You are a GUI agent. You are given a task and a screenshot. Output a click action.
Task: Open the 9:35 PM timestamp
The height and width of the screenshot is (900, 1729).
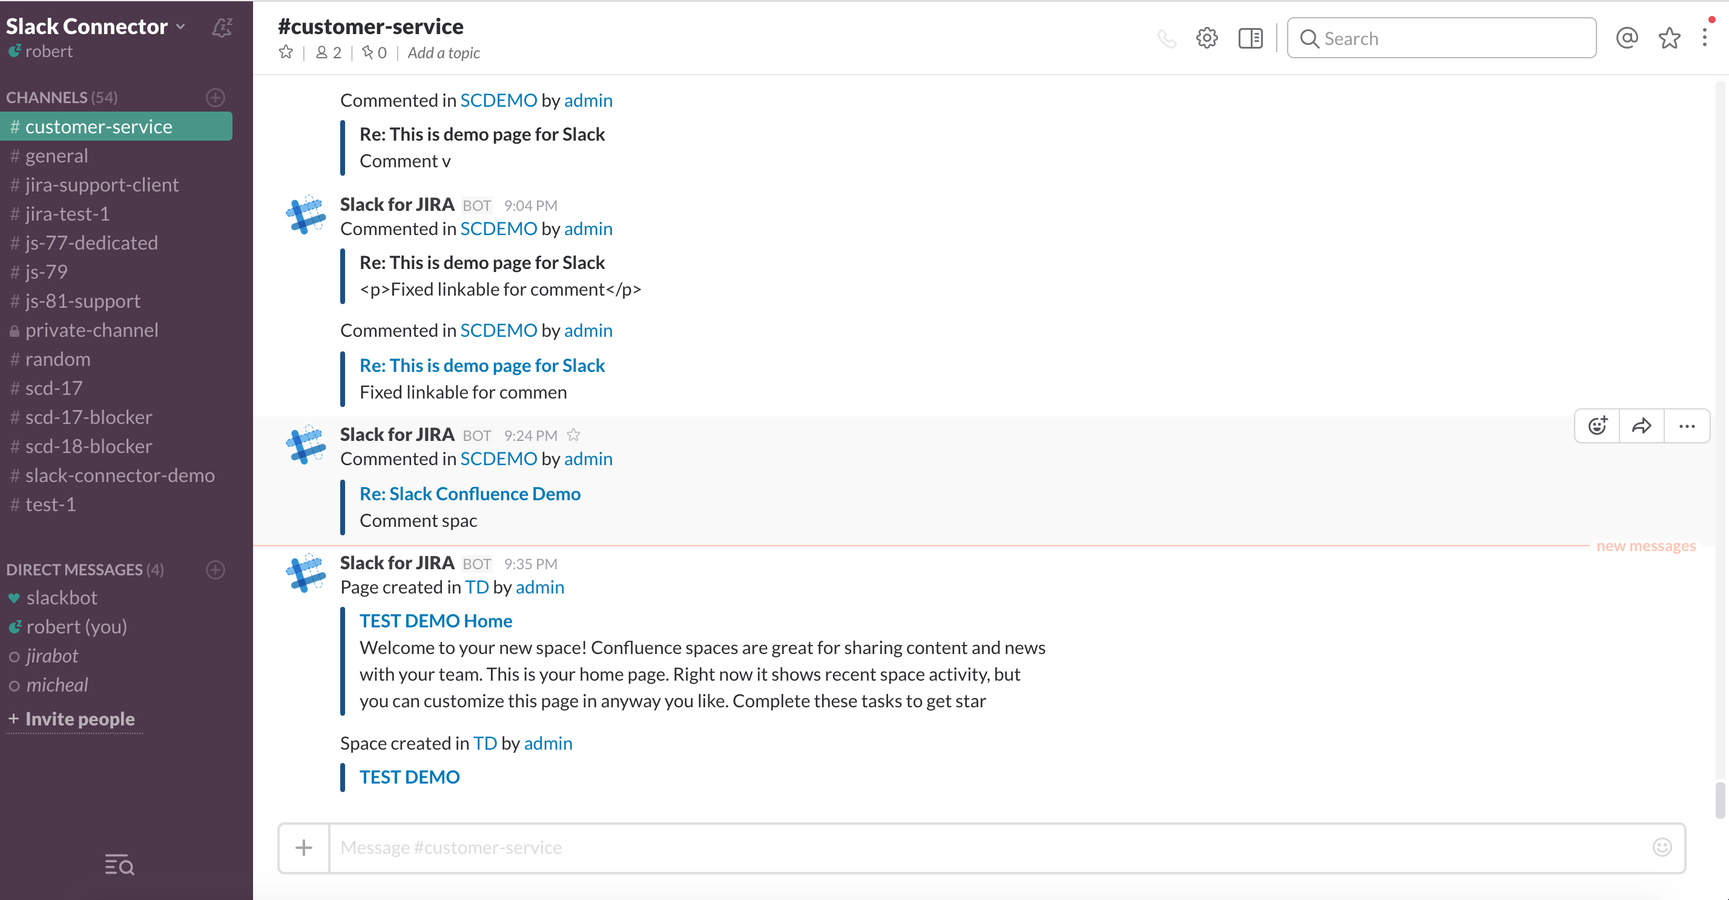(x=530, y=564)
